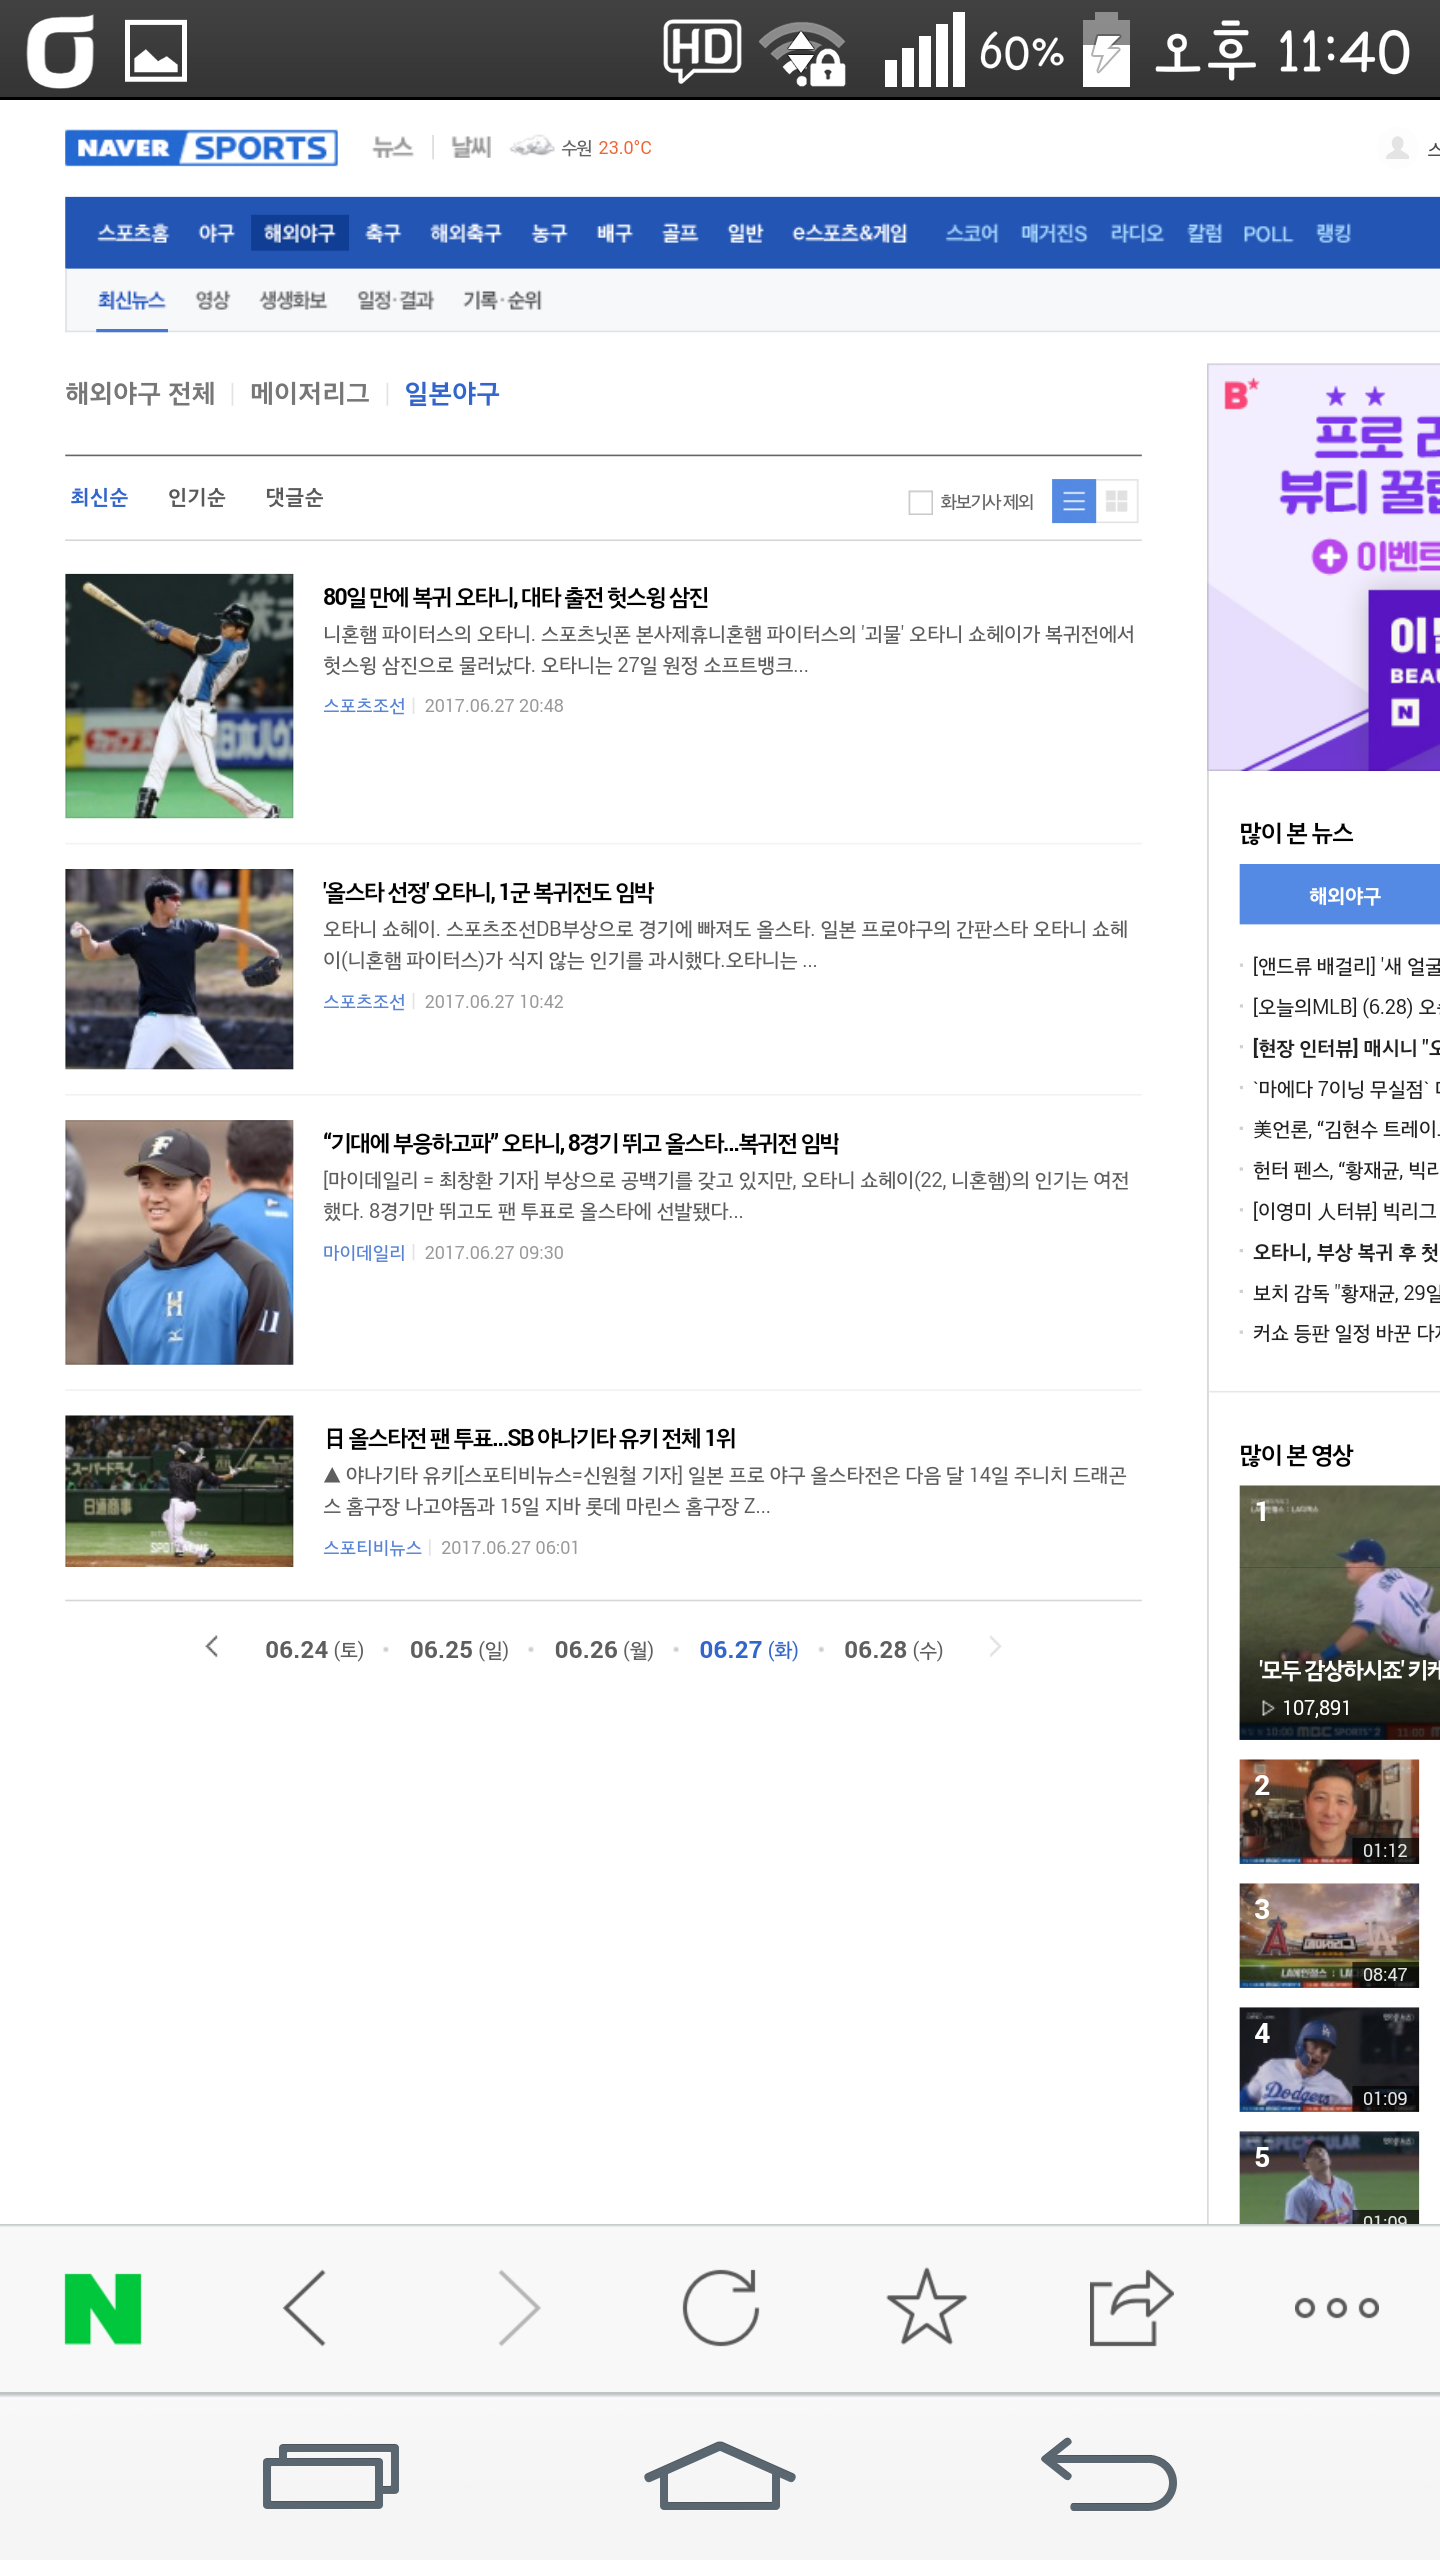
Task: Open article '80일 만에 복귀 오타니' headline
Action: [x=515, y=597]
